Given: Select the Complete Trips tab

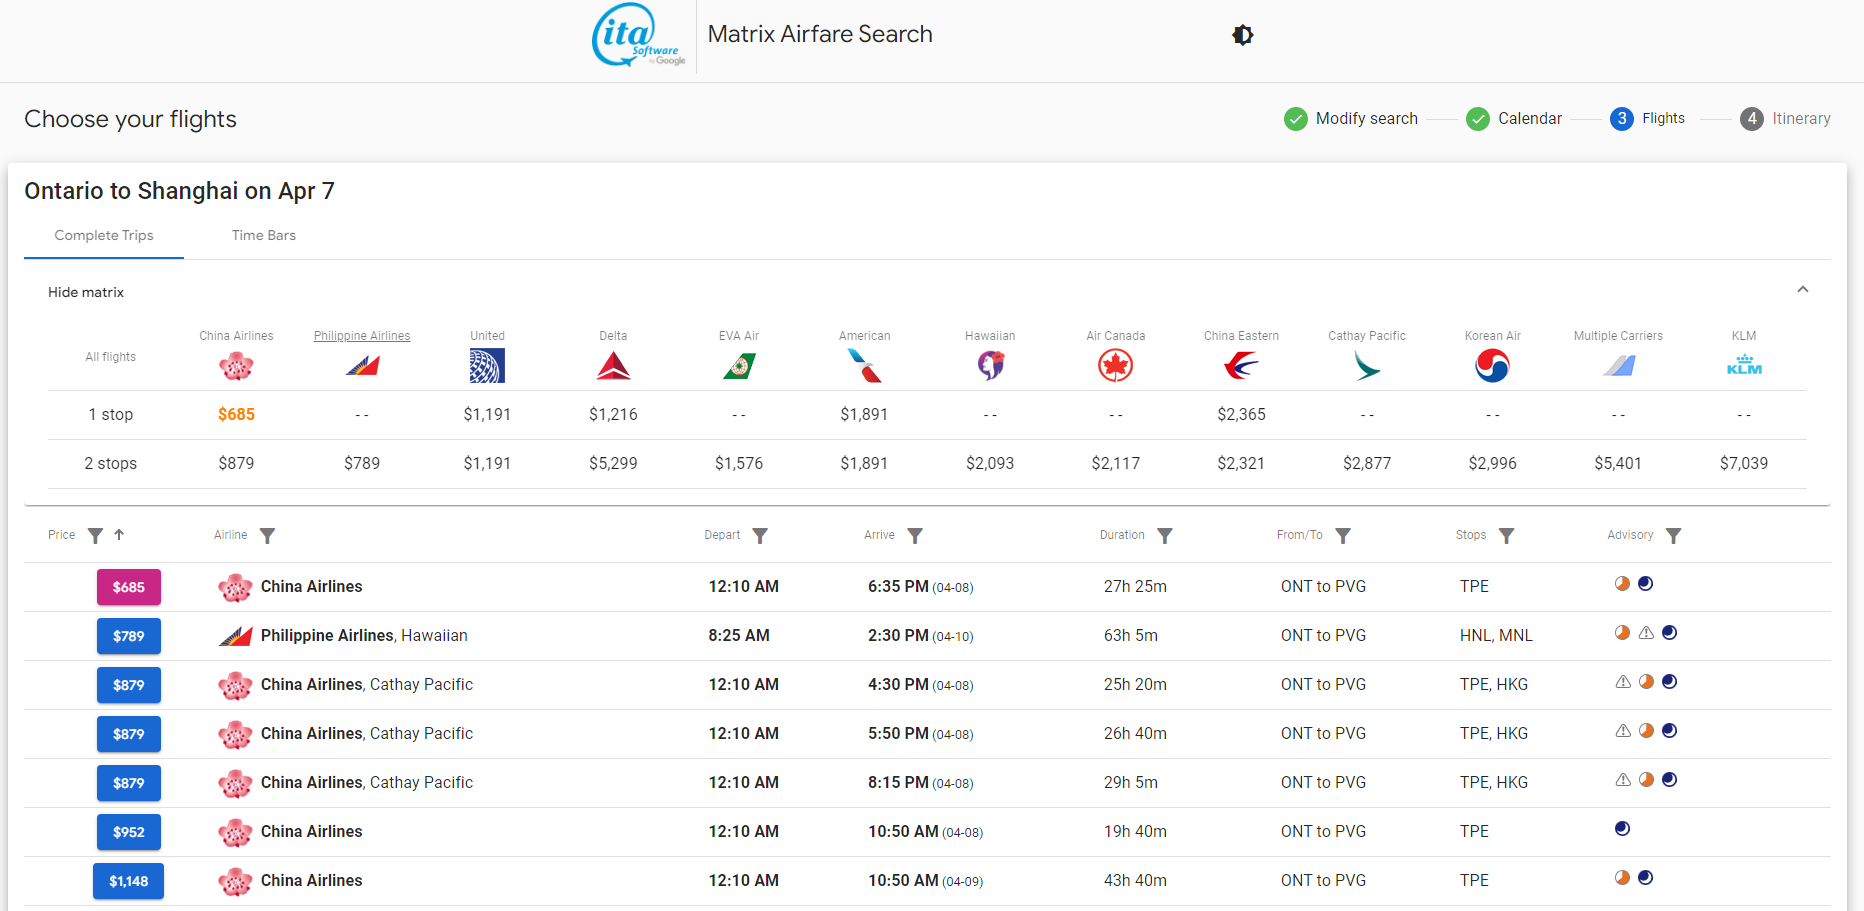Looking at the screenshot, I should pyautogui.click(x=104, y=236).
